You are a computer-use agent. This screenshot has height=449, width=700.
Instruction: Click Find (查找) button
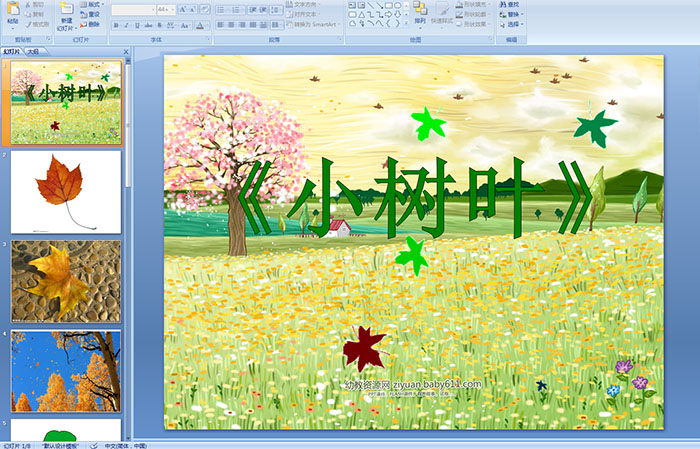coord(509,4)
